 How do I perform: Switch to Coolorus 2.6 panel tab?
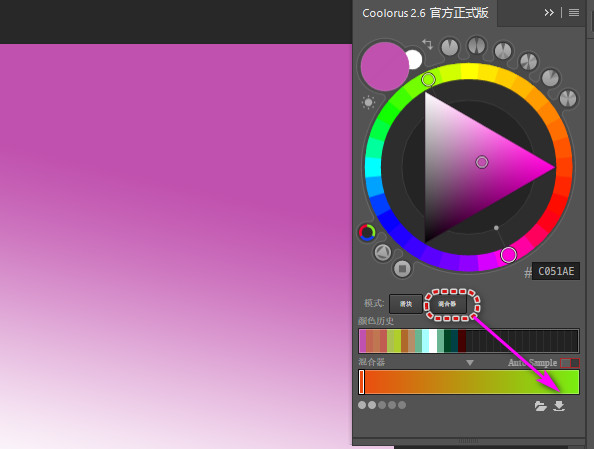tap(425, 13)
